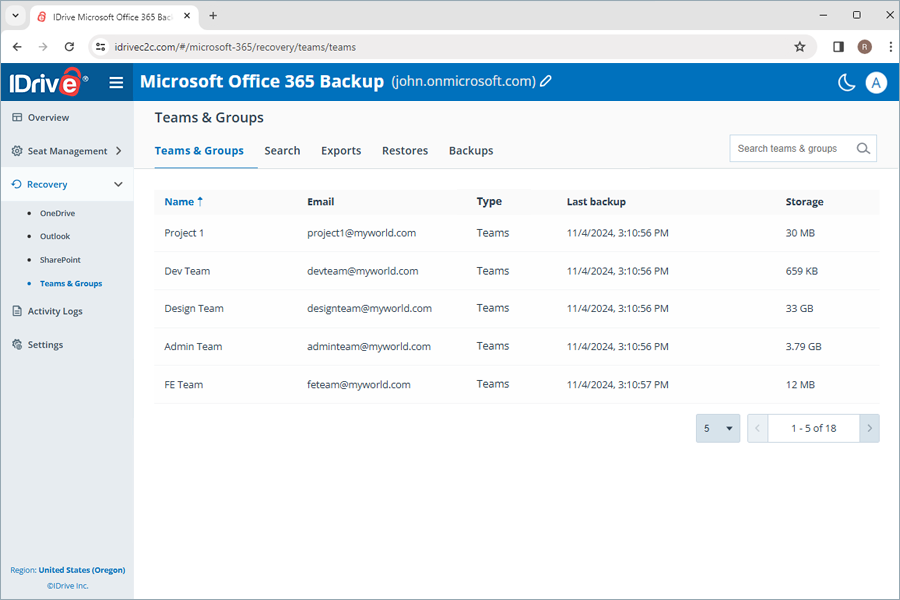
Task: Select the Recovery restore icon in sidebar
Action: (x=17, y=184)
